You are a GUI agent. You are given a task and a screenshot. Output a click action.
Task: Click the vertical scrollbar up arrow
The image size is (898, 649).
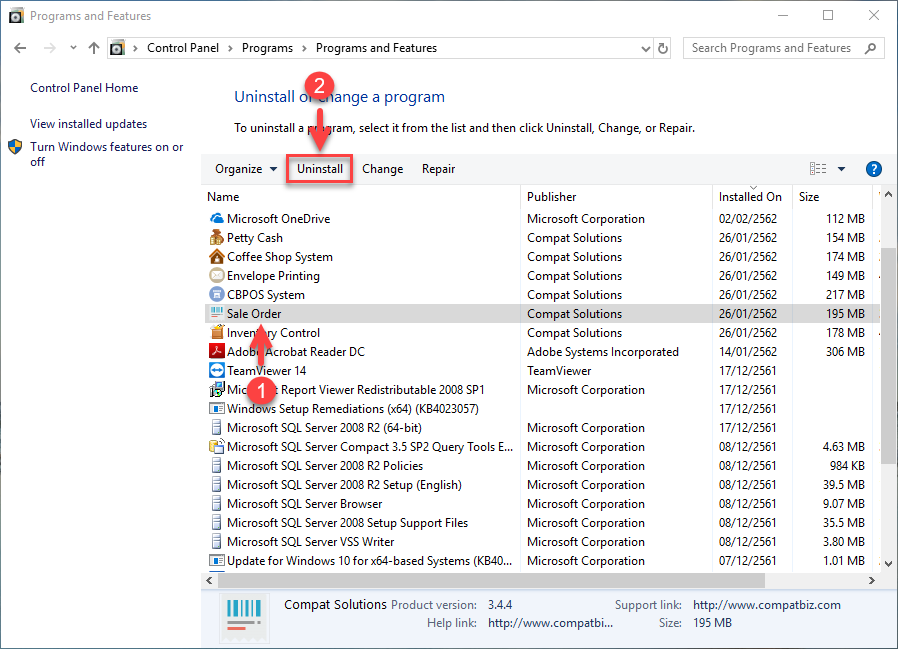point(888,195)
